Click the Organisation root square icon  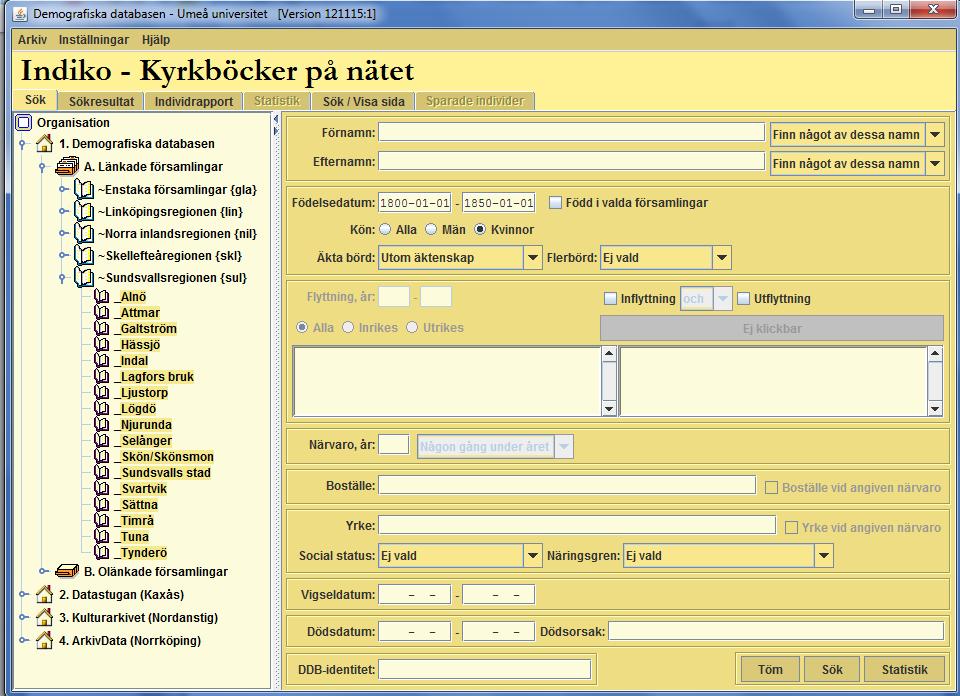(x=24, y=122)
